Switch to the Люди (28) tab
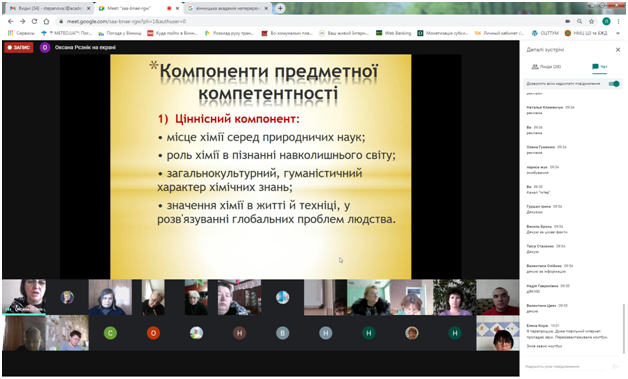 (546, 67)
